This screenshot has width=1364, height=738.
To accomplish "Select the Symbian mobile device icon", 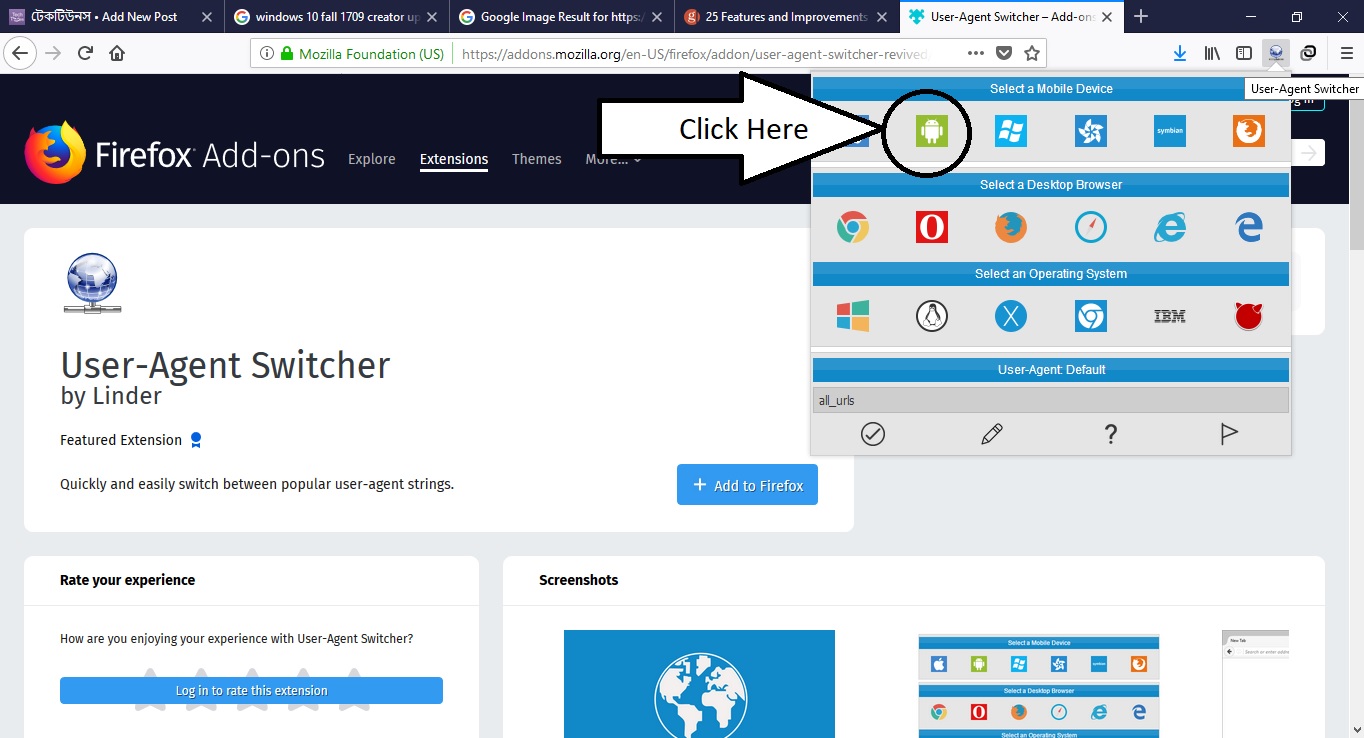I will pos(1170,131).
